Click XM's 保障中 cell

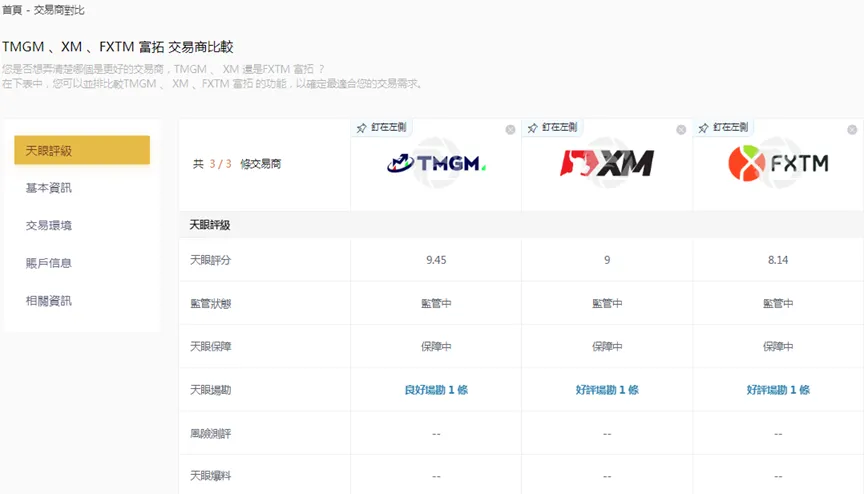tap(607, 346)
